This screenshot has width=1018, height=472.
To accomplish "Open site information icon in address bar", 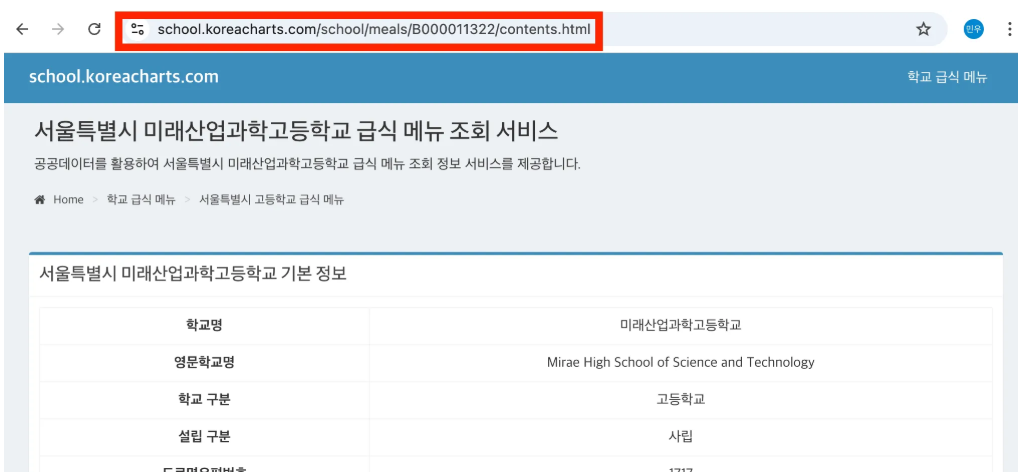I will tap(138, 29).
